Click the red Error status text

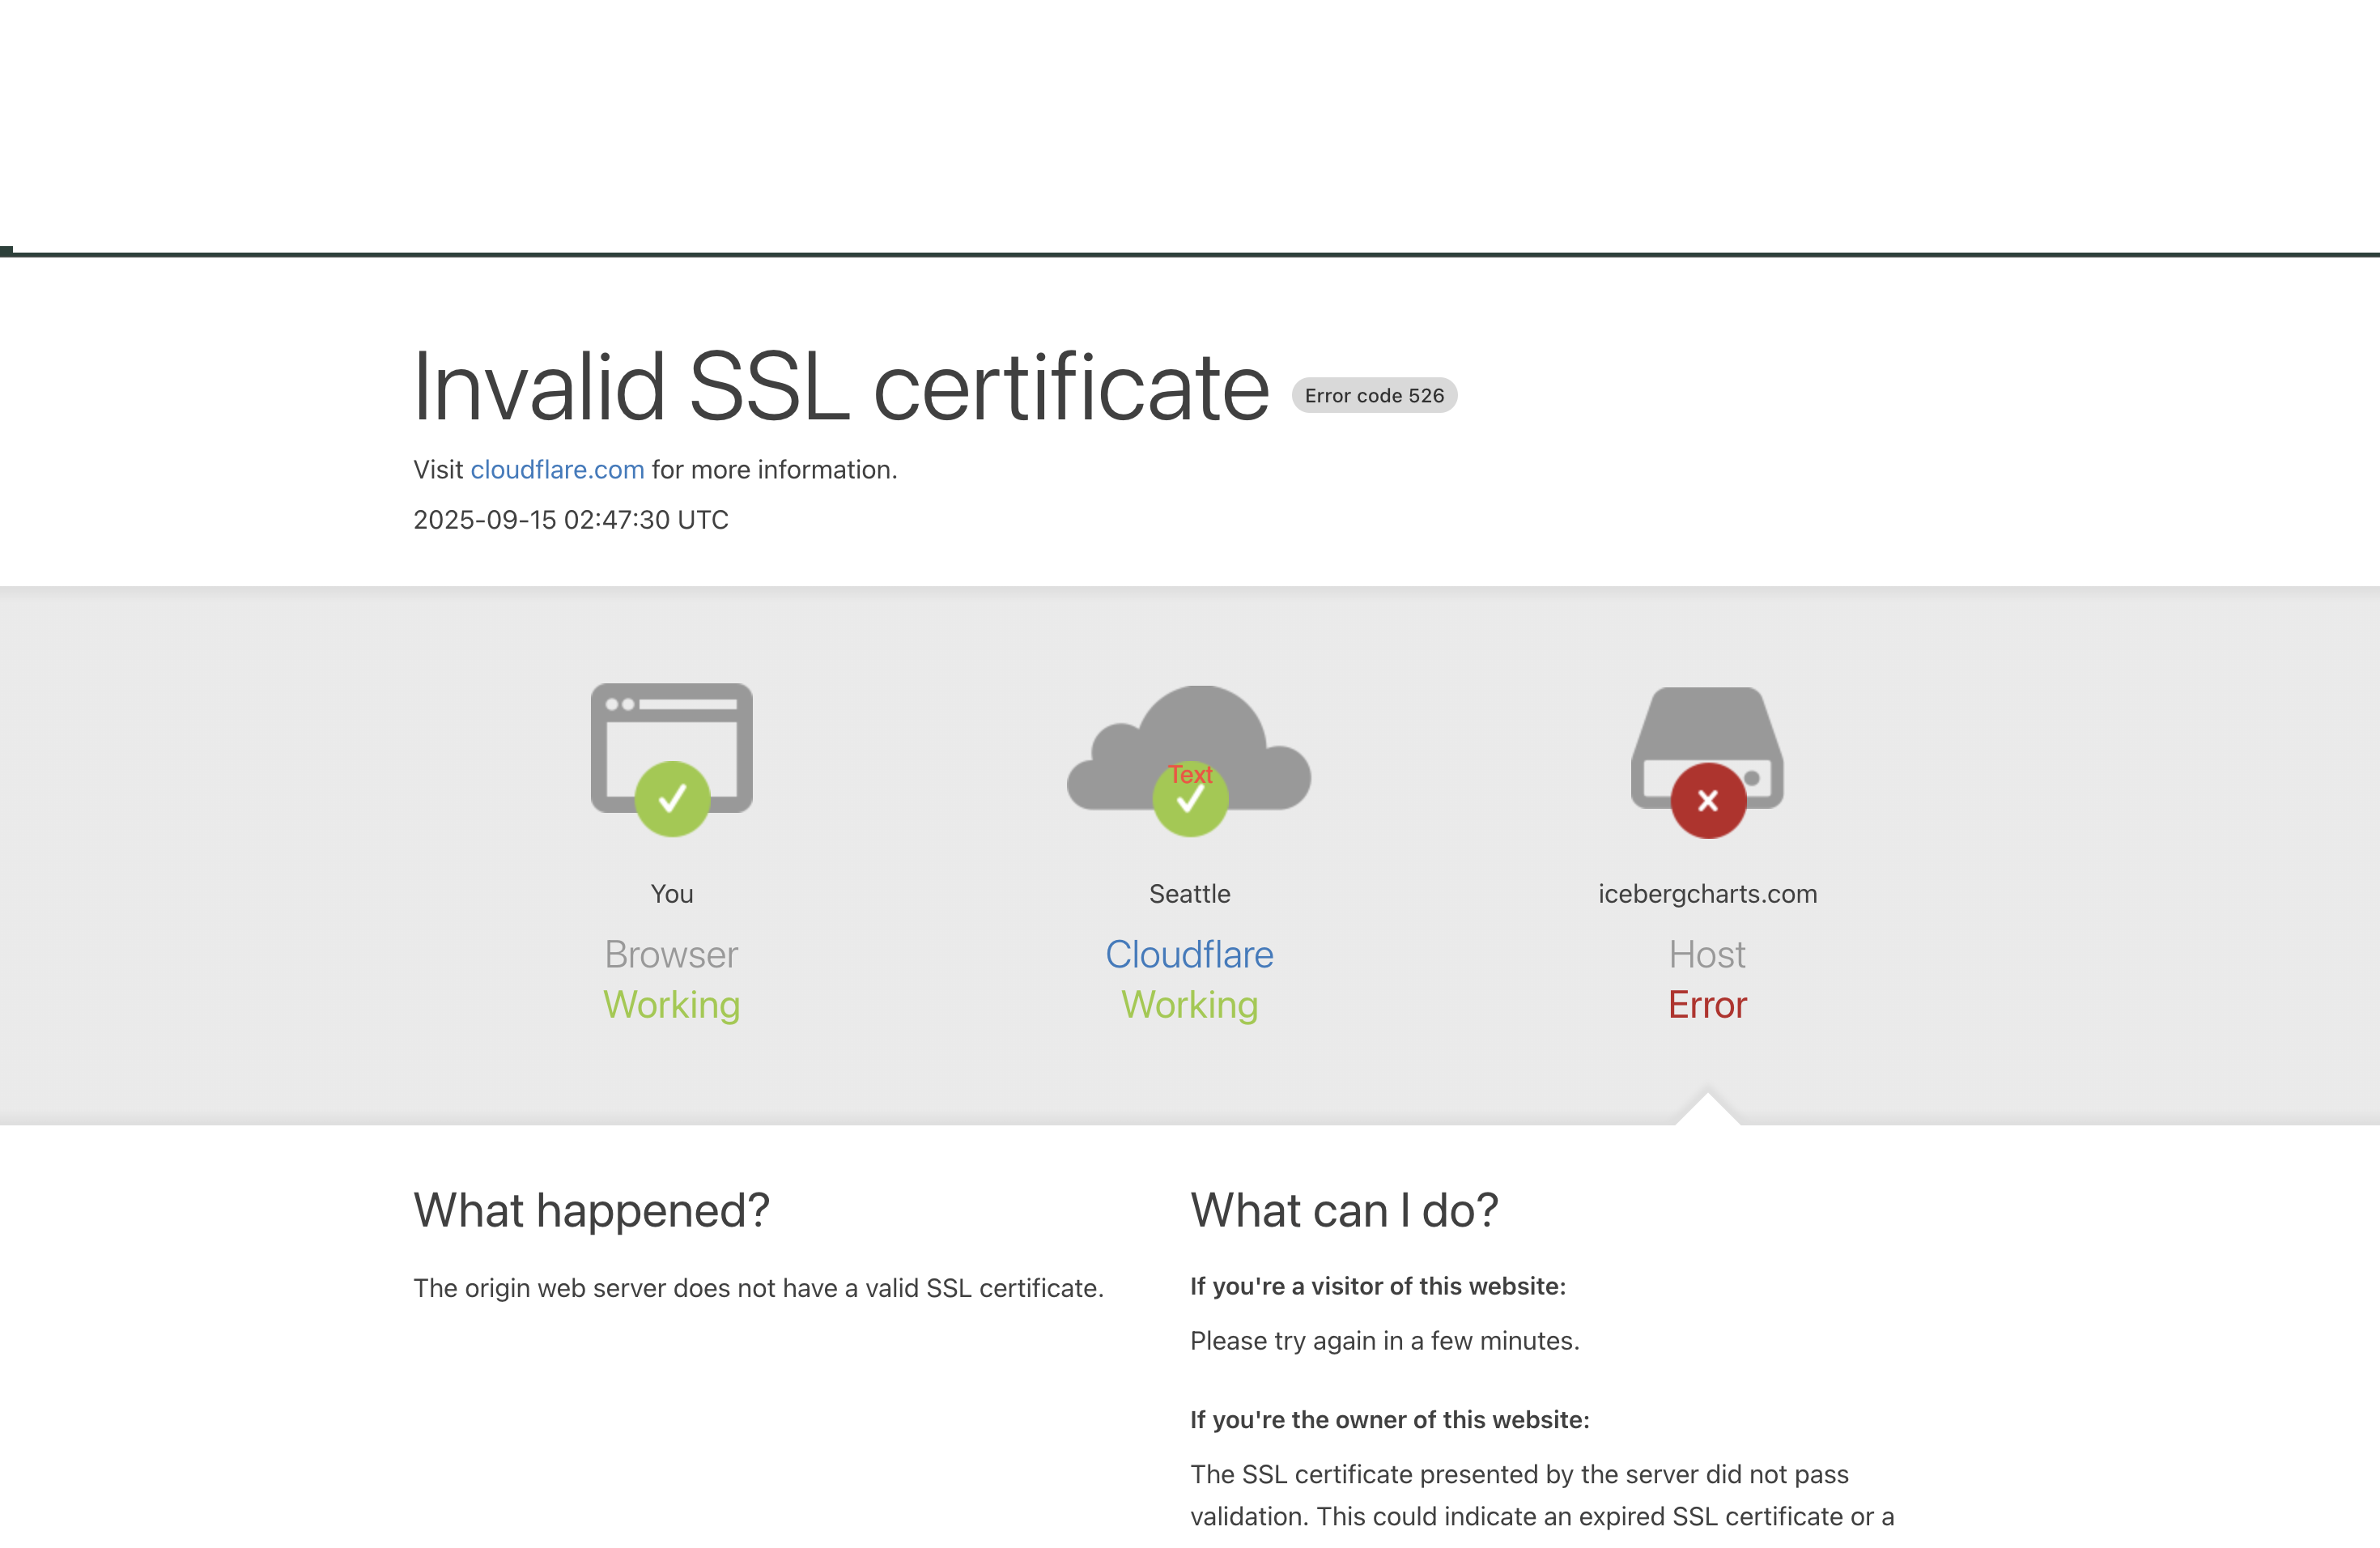pyautogui.click(x=1707, y=1005)
